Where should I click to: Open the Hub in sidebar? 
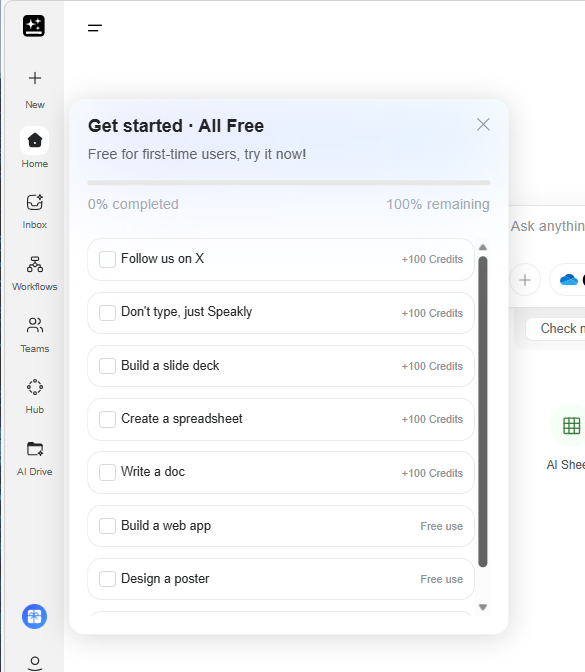(35, 396)
